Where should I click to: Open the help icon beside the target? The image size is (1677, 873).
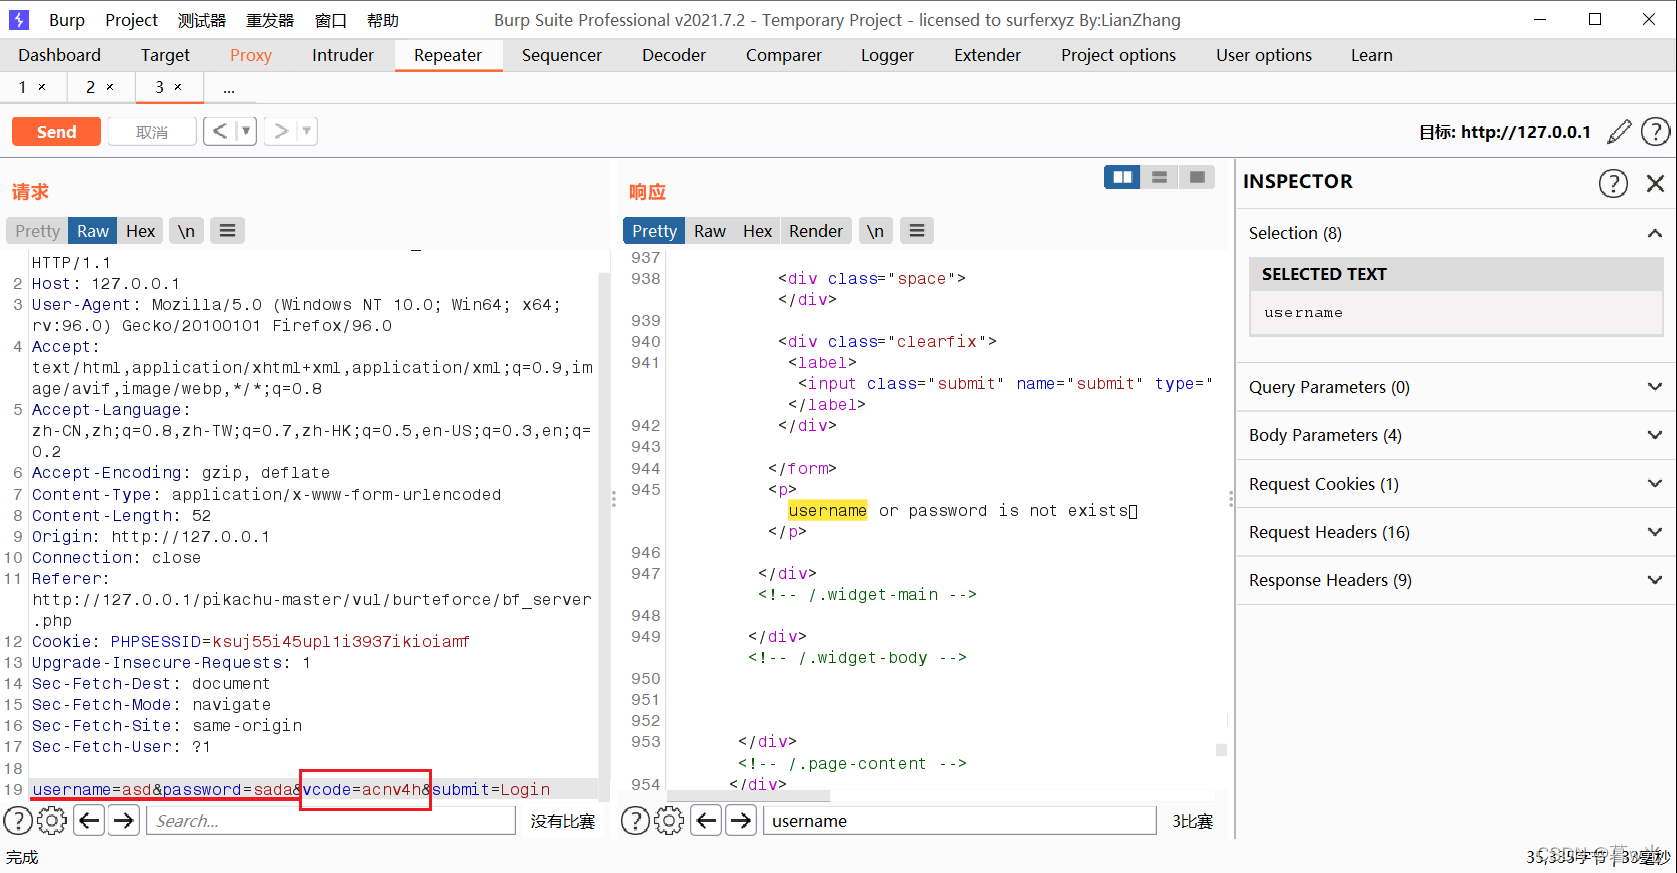[x=1655, y=132]
